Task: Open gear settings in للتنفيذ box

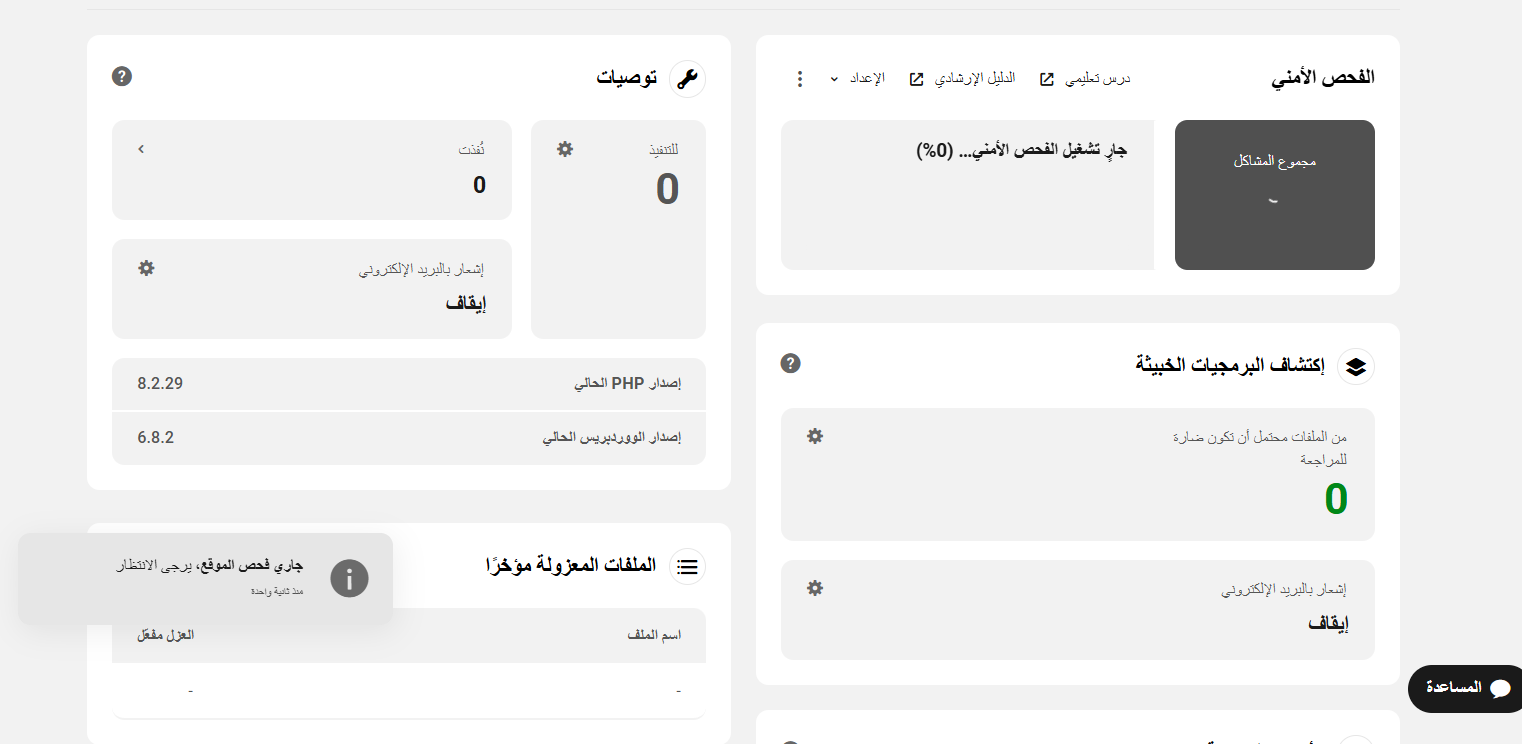Action: coord(565,149)
